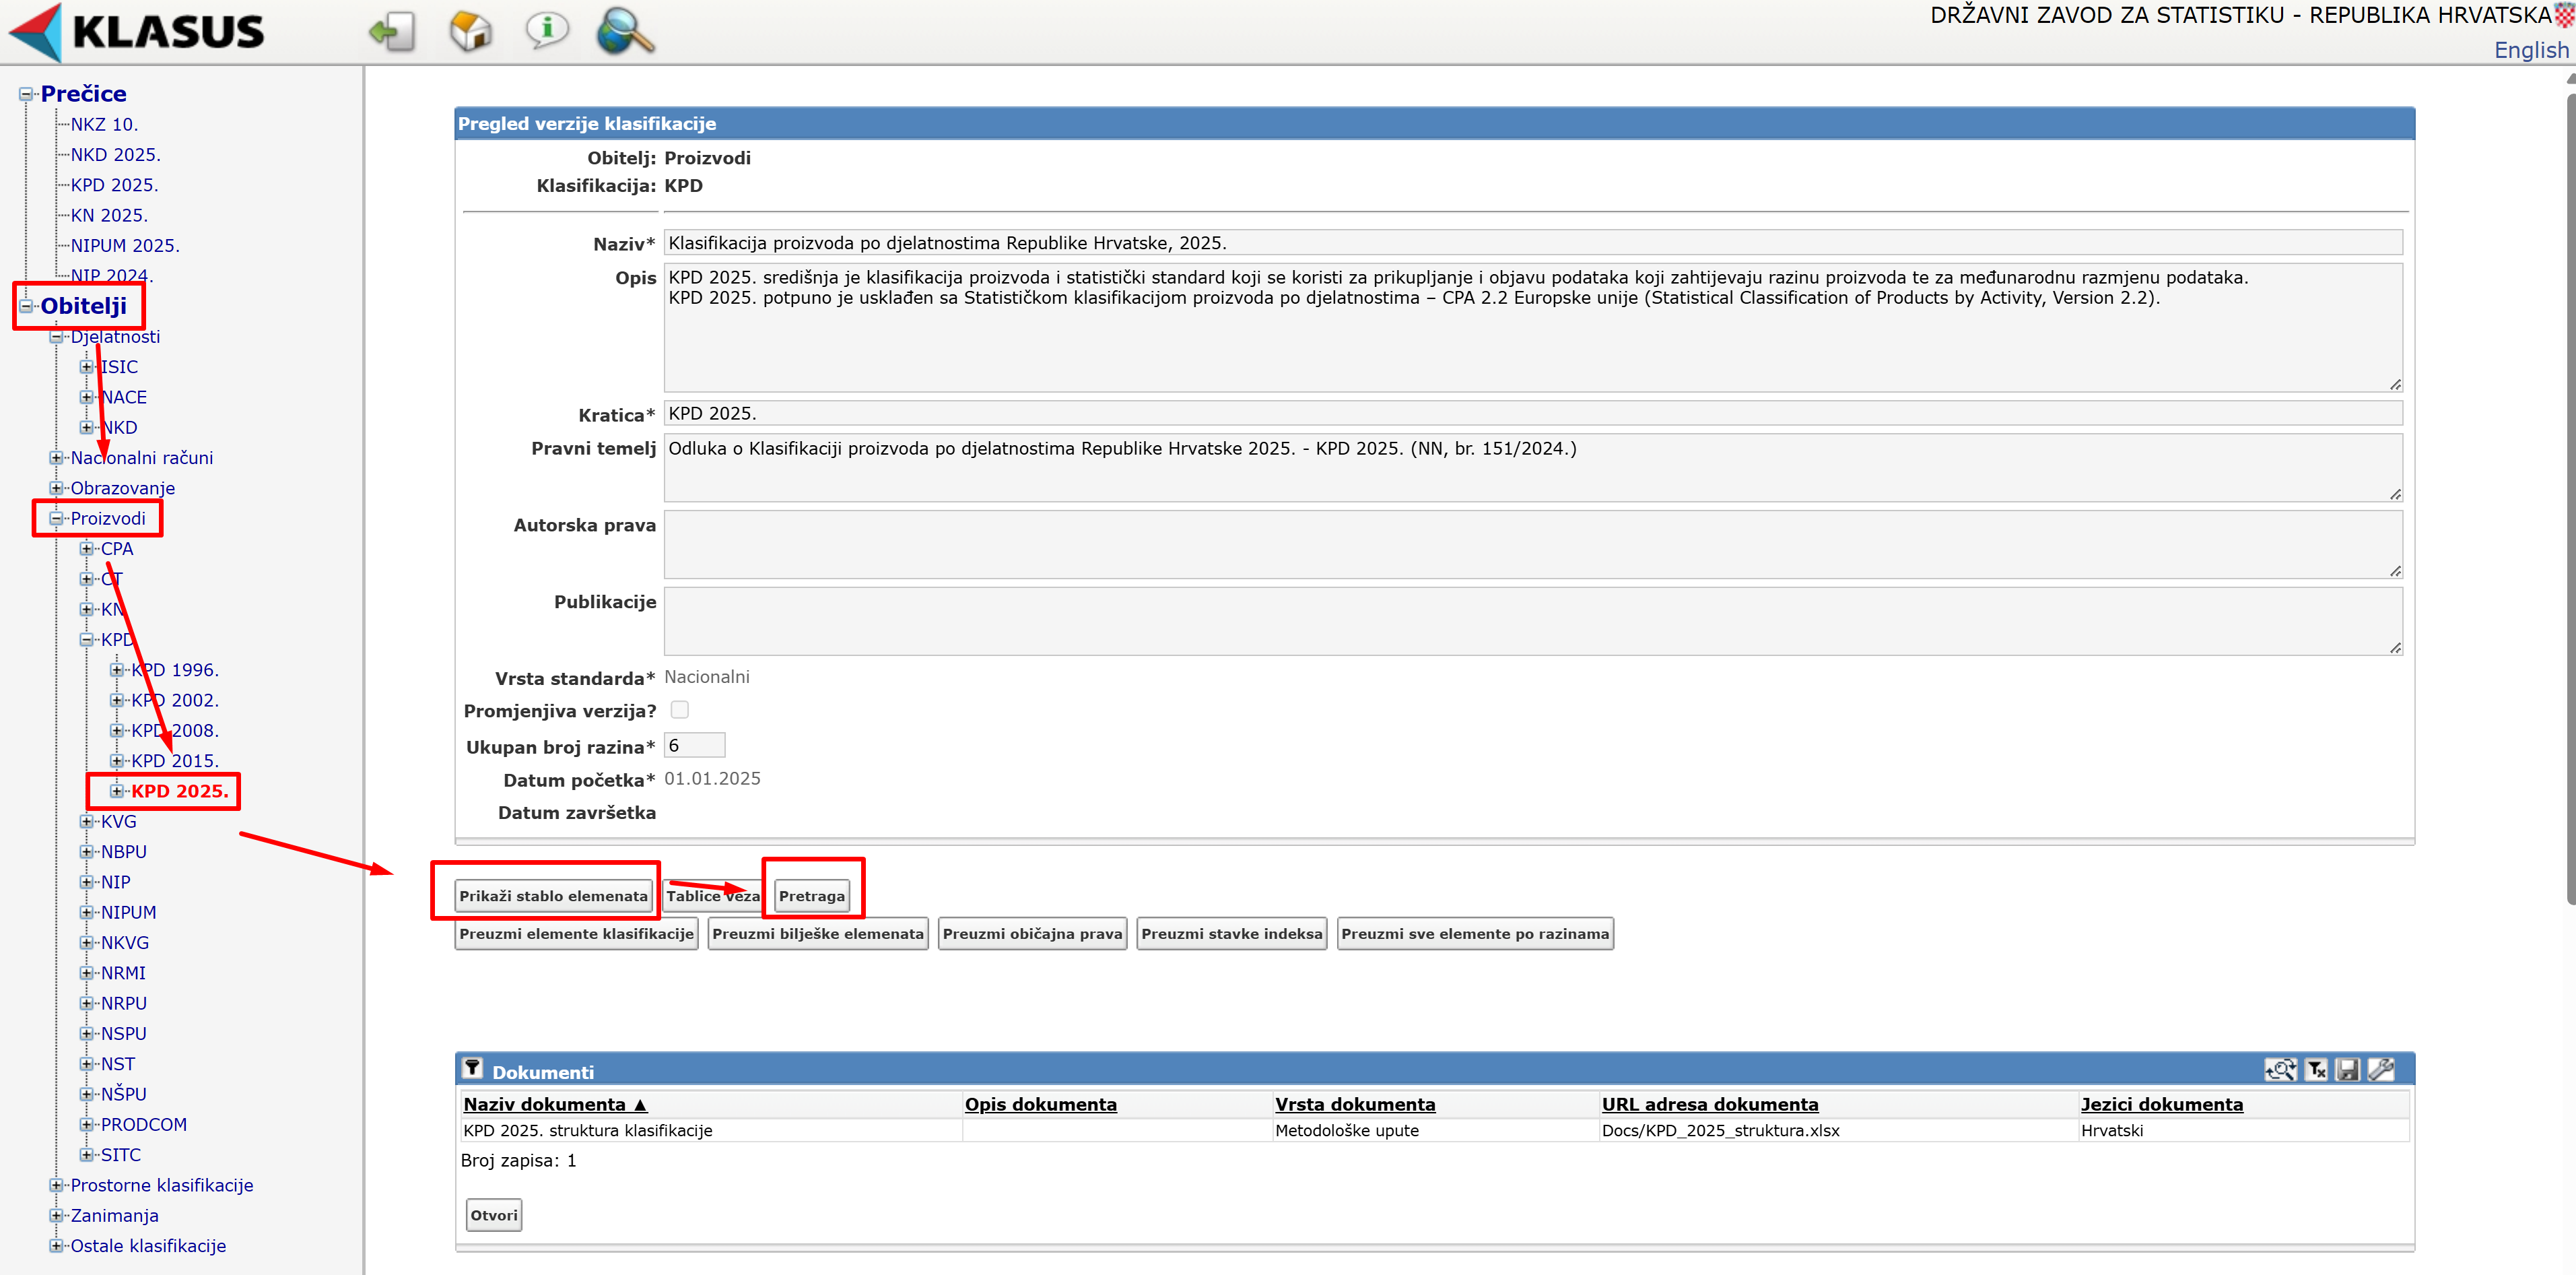Open the KN 2025. shortcut
The width and height of the screenshot is (2576, 1275).
click(109, 215)
